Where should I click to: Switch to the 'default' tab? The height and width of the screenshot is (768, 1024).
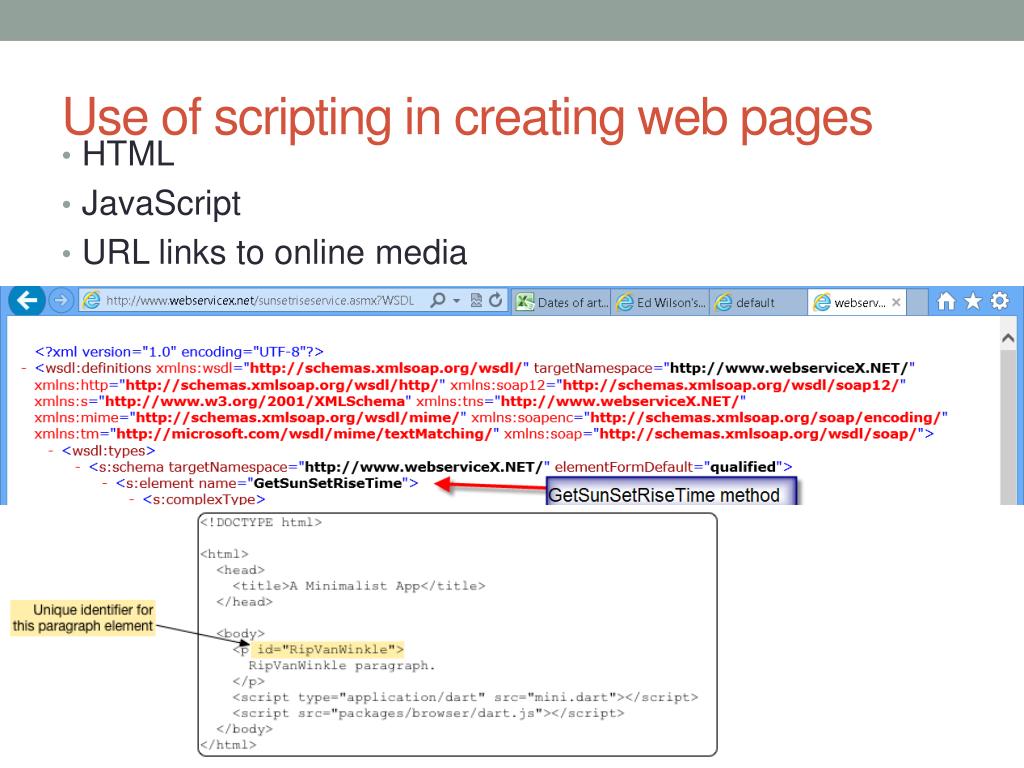757,302
